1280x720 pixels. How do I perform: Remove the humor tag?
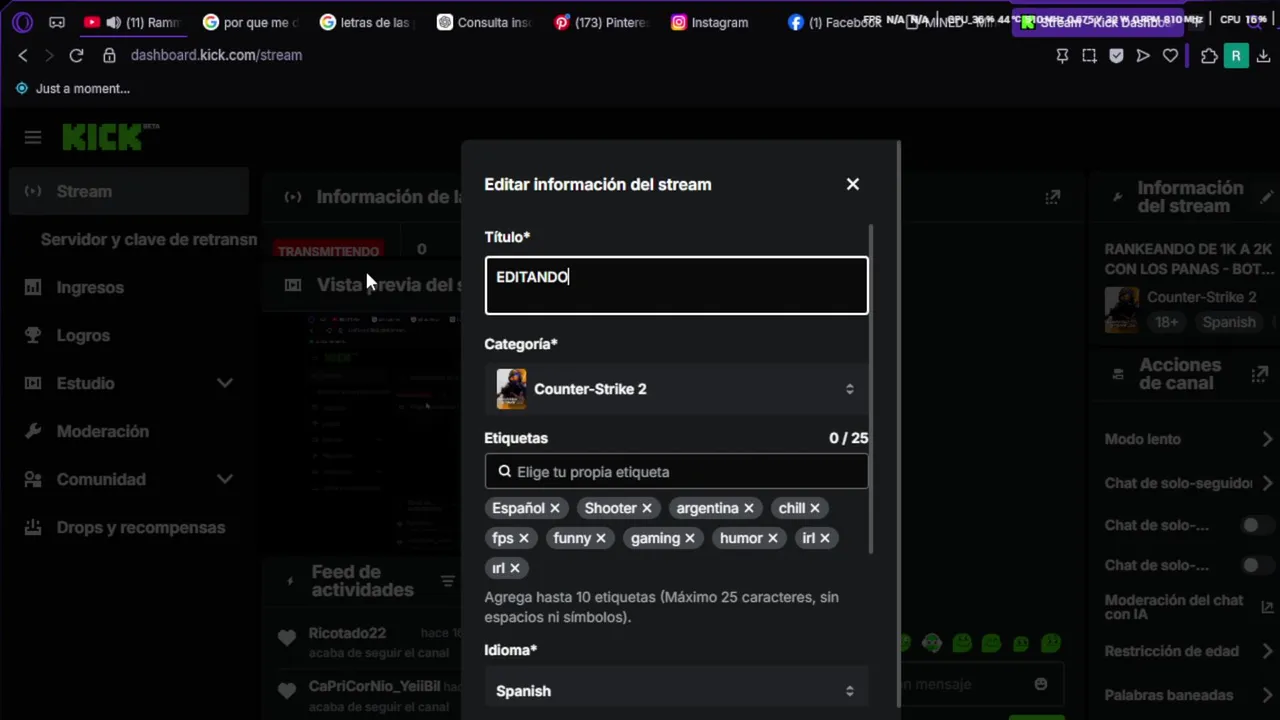772,538
